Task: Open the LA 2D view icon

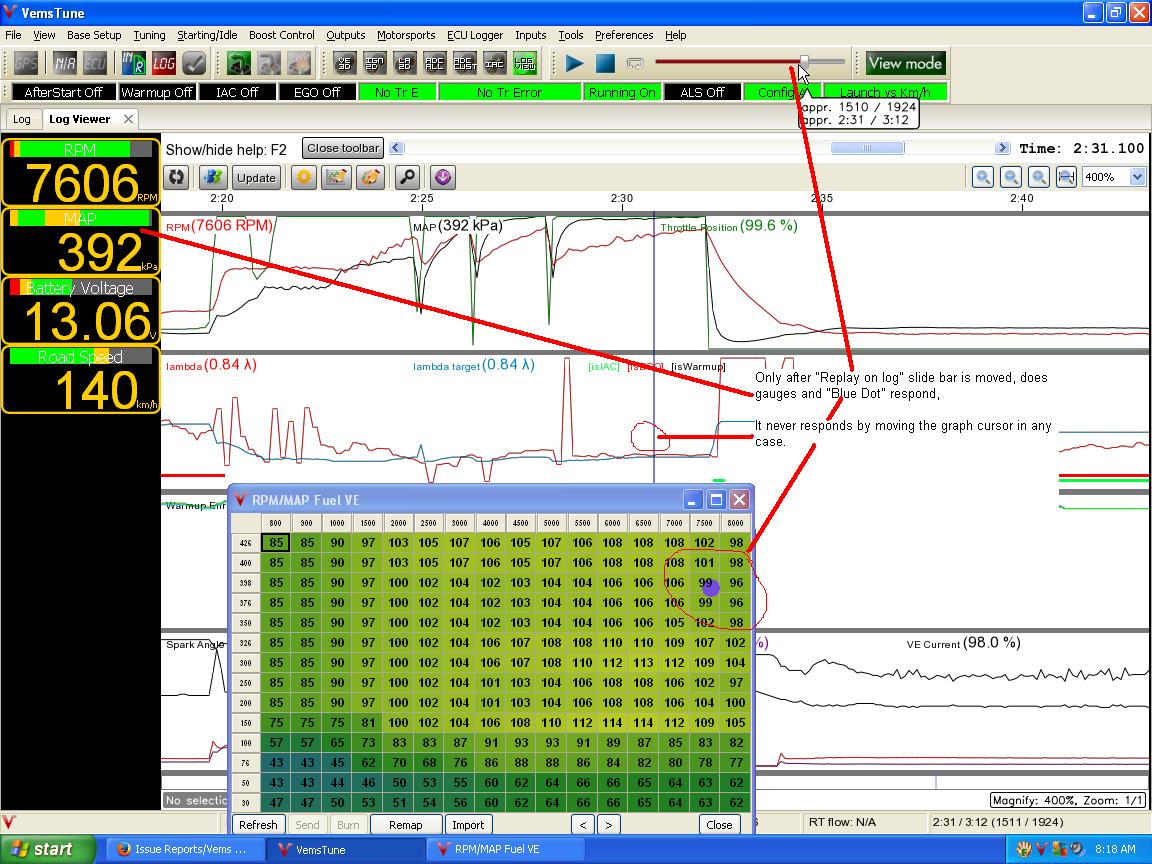Action: coord(405,63)
